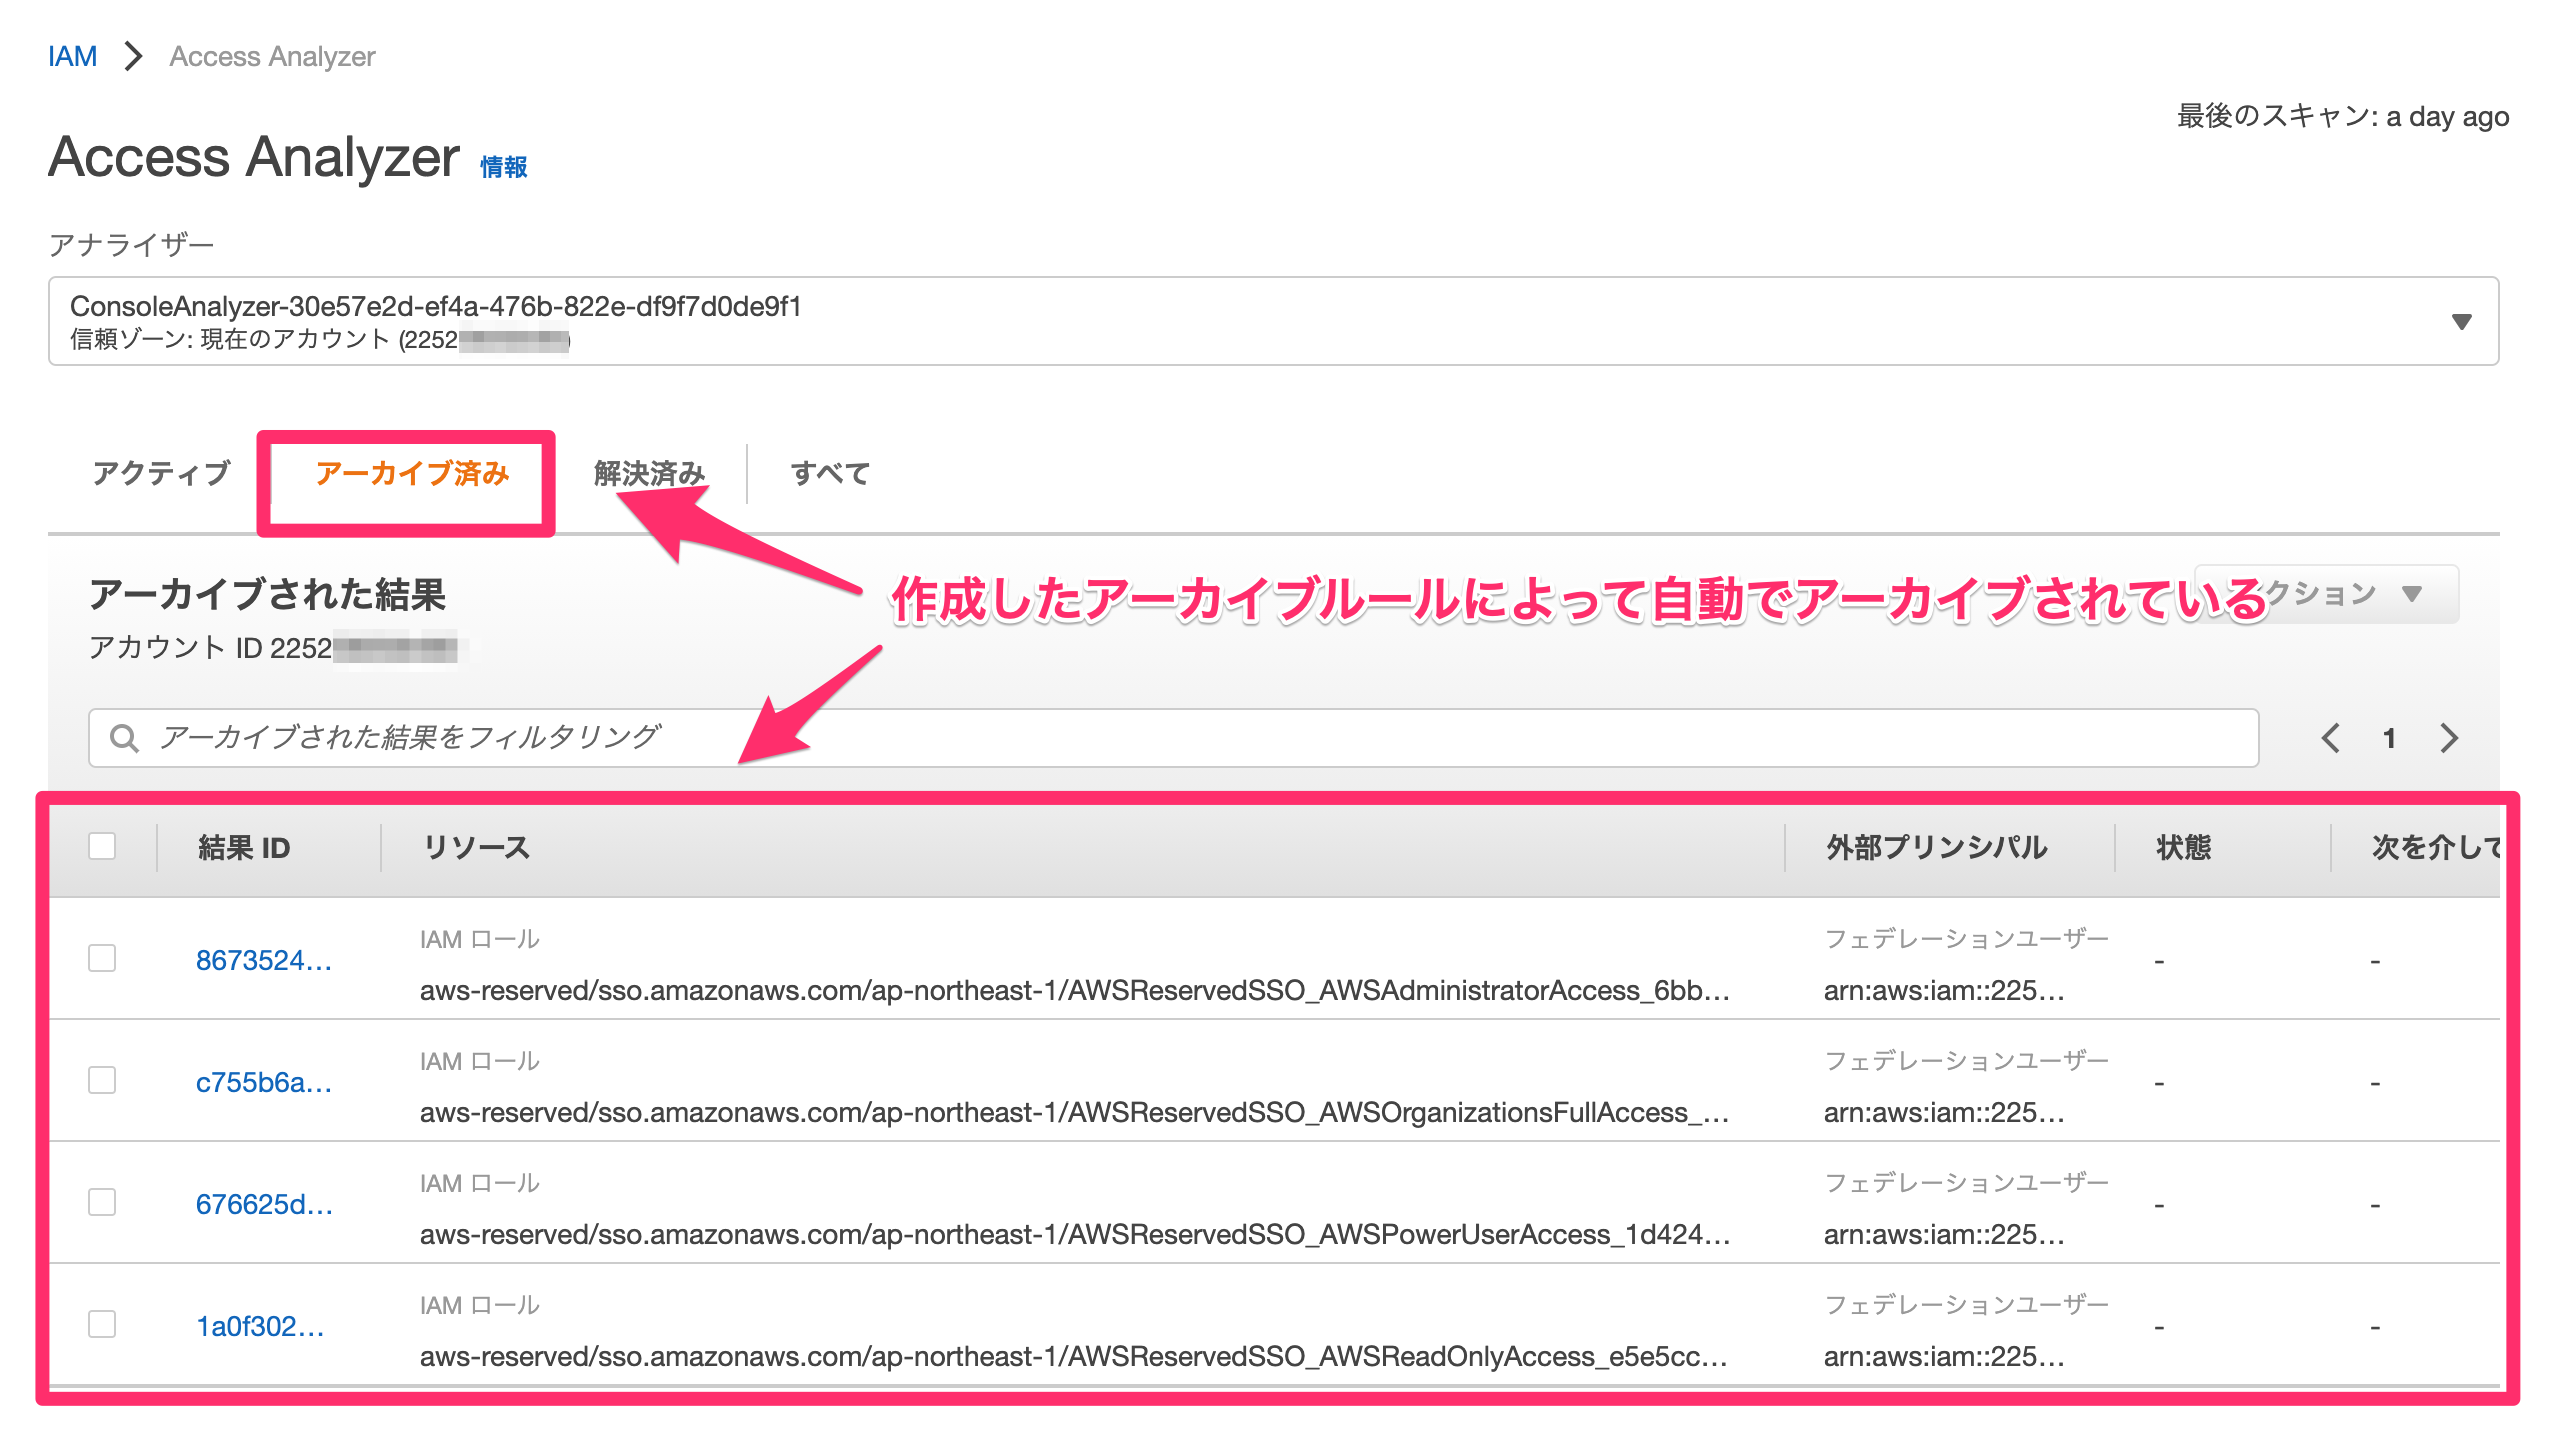This screenshot has height=1446, width=2564.
Task: Sort by 外部プリンシパル column header
Action: coord(1936,848)
